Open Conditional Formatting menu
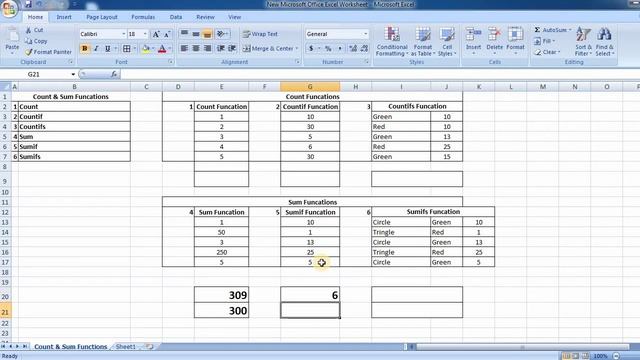Image resolution: width=640 pixels, height=360 pixels. [392, 41]
